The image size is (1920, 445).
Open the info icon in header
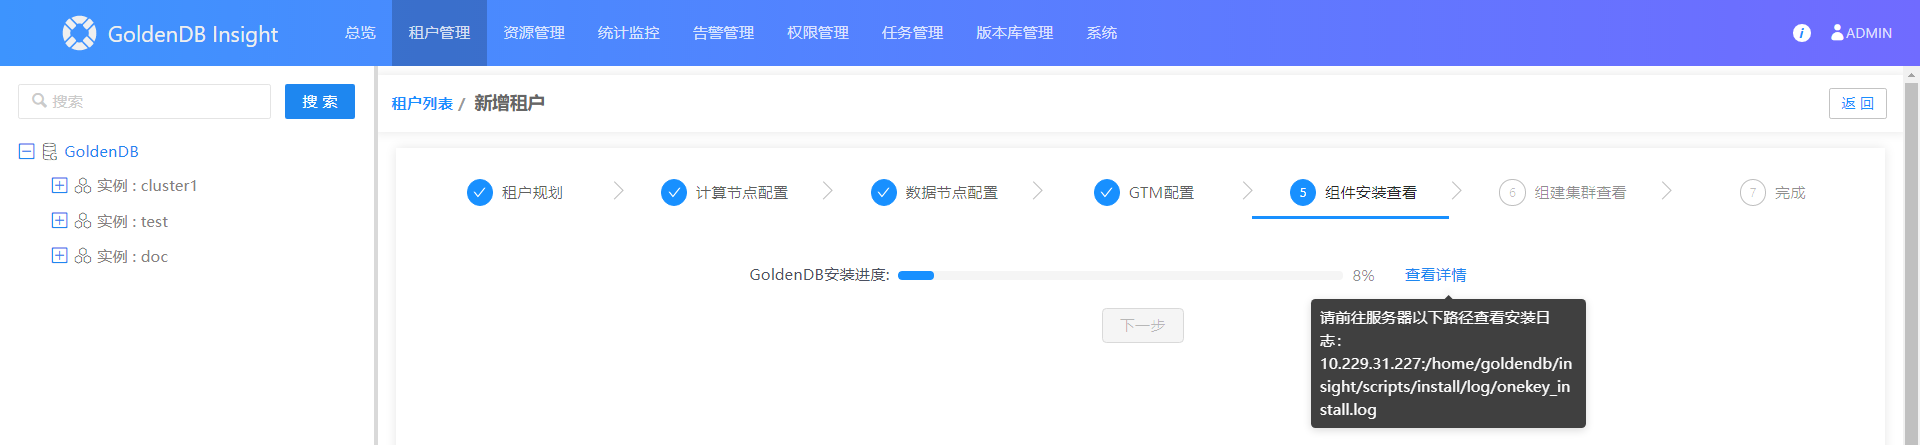coord(1802,33)
